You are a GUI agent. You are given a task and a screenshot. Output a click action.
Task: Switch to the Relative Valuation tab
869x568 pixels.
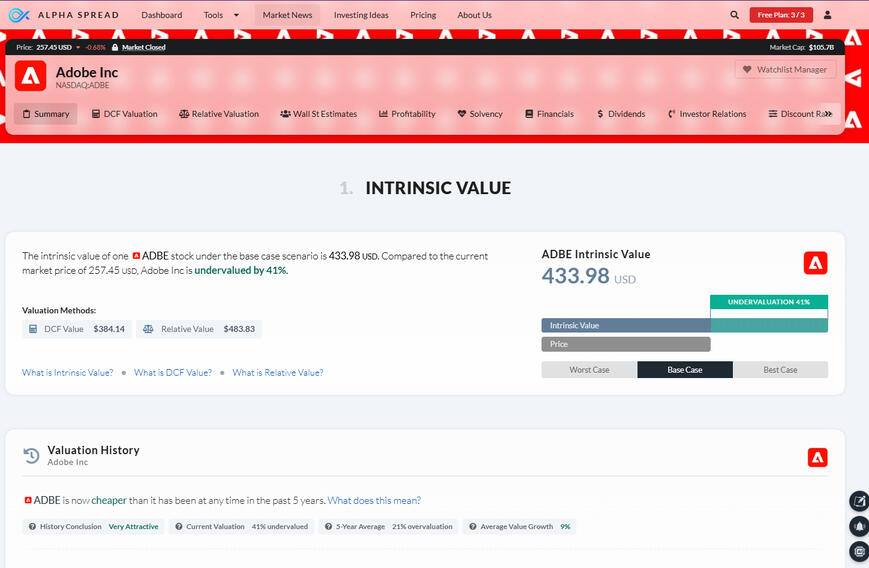(x=219, y=114)
